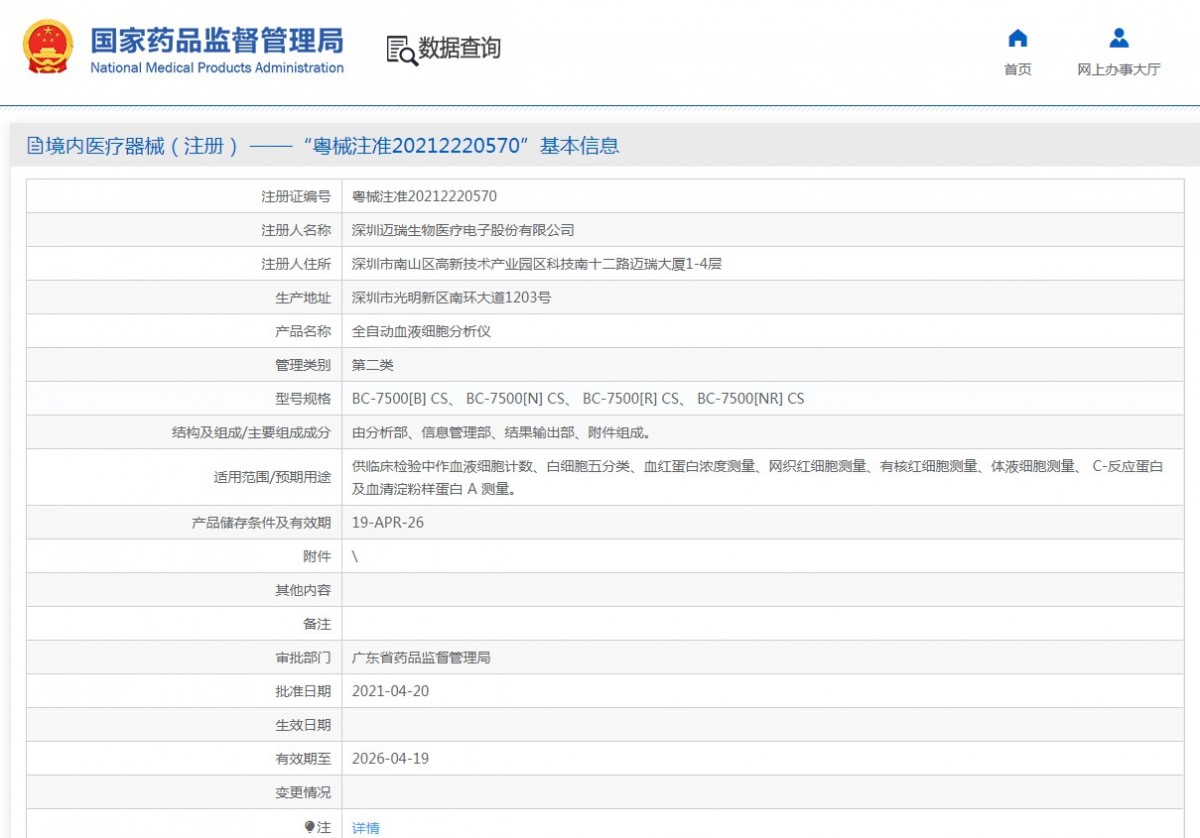The width and height of the screenshot is (1200, 838).
Task: Open the 详情 link
Action: click(x=366, y=828)
